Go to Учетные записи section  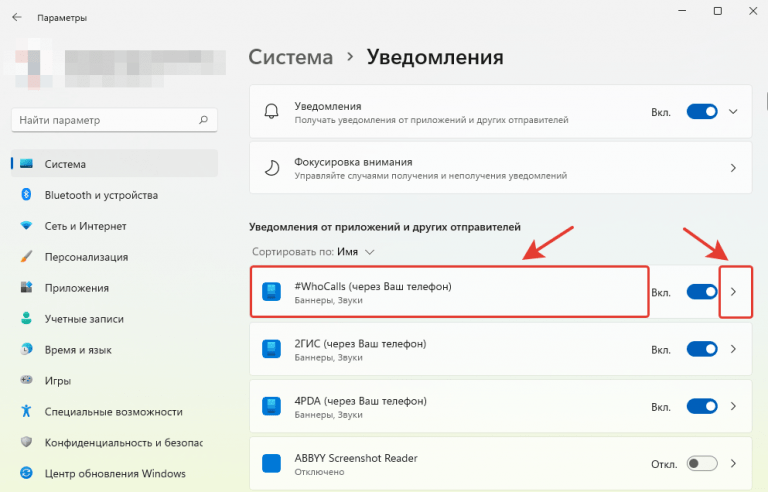(x=84, y=319)
